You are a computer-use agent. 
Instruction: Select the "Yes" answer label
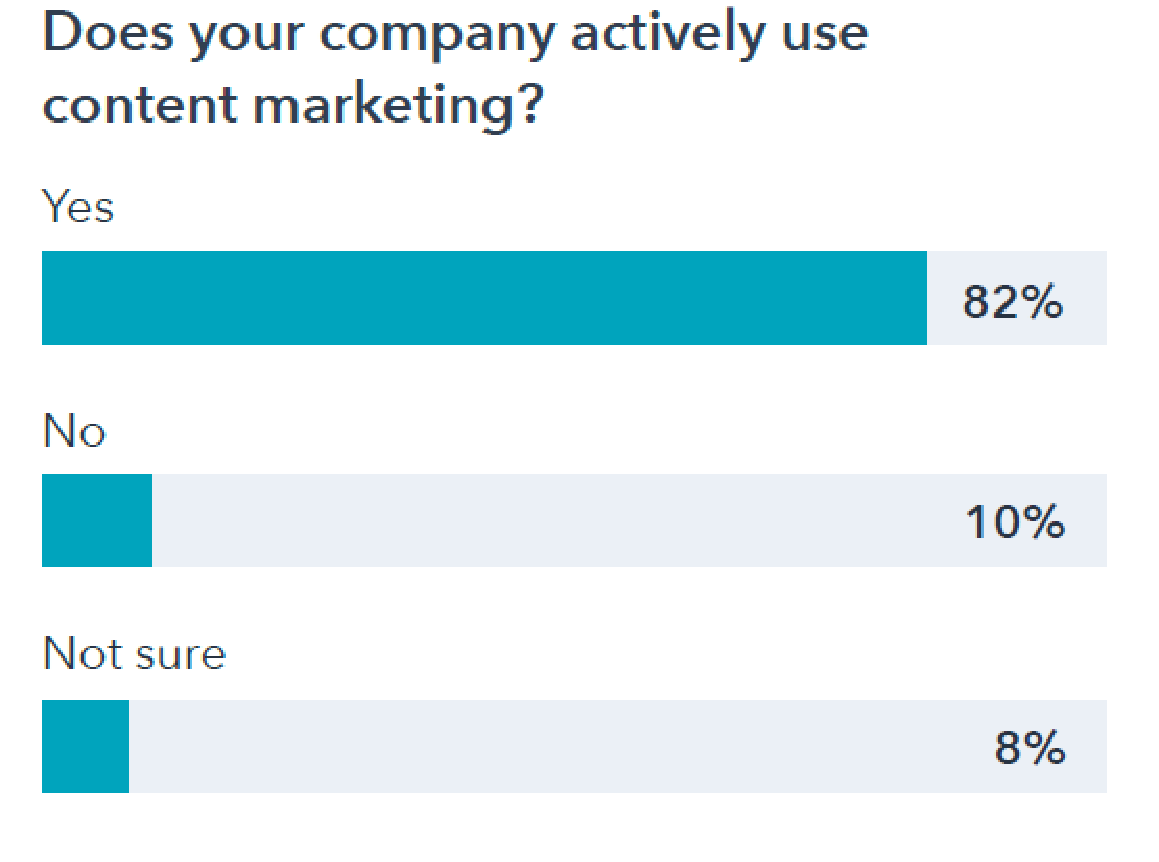(78, 208)
